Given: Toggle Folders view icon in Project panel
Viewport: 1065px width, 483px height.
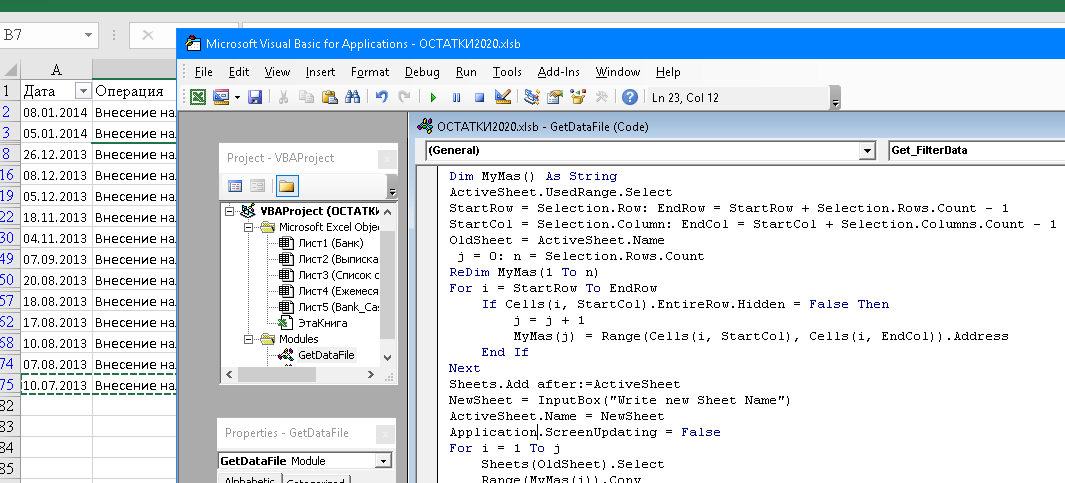Looking at the screenshot, I should [287, 185].
